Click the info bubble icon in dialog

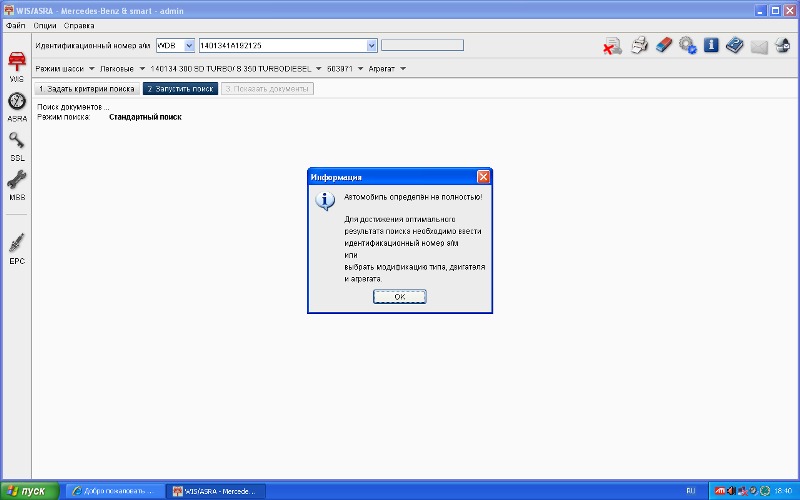[x=325, y=201]
